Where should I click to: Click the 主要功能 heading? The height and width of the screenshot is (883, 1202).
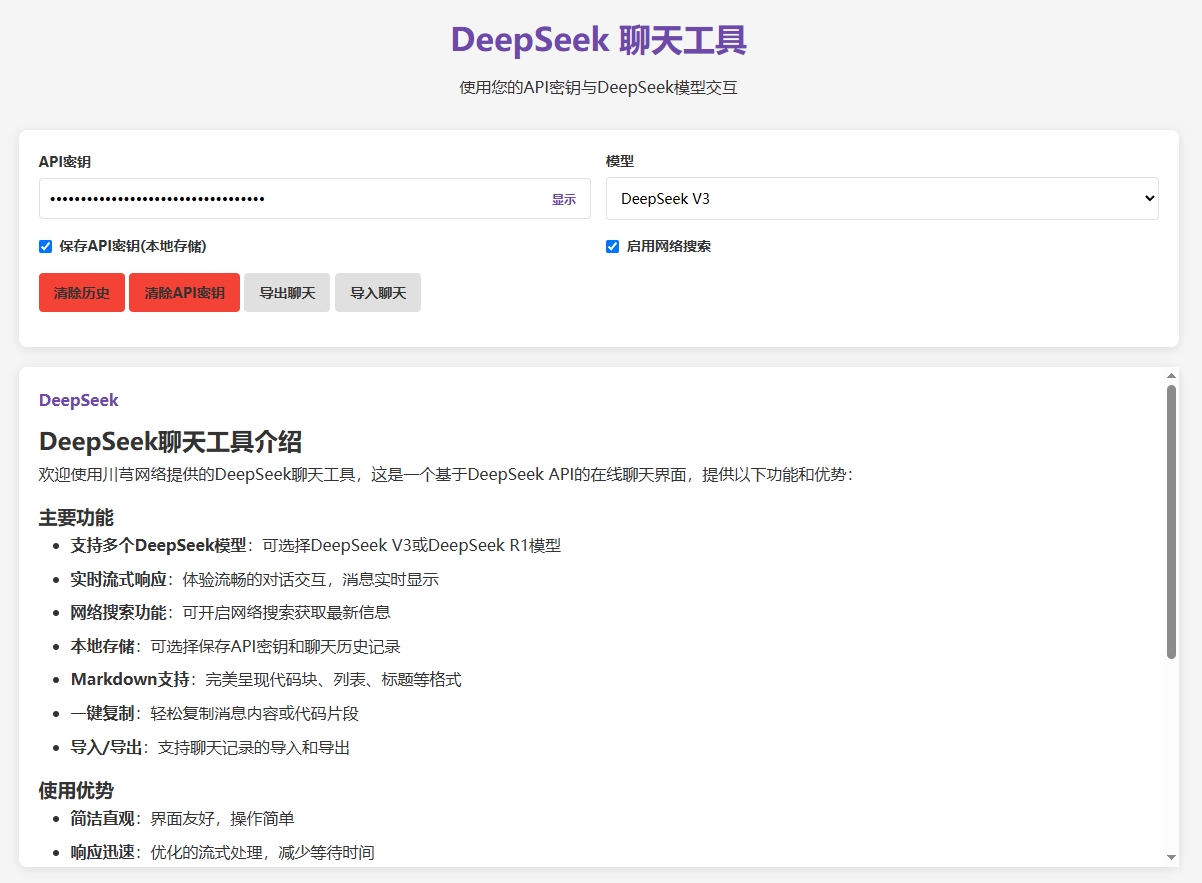pyautogui.click(x=76, y=518)
